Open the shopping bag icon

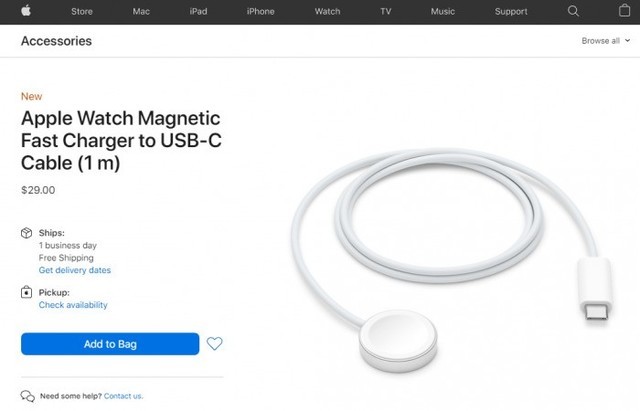(624, 10)
